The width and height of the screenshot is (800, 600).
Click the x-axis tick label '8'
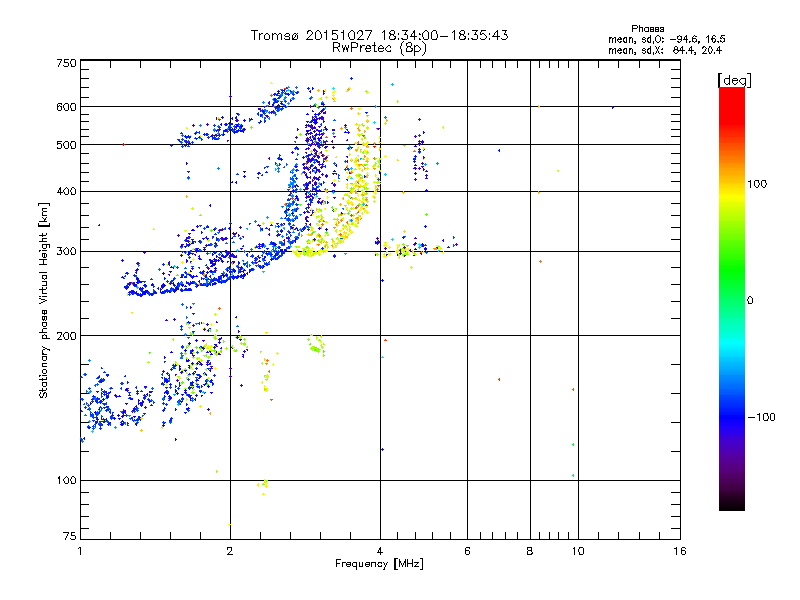pyautogui.click(x=530, y=551)
